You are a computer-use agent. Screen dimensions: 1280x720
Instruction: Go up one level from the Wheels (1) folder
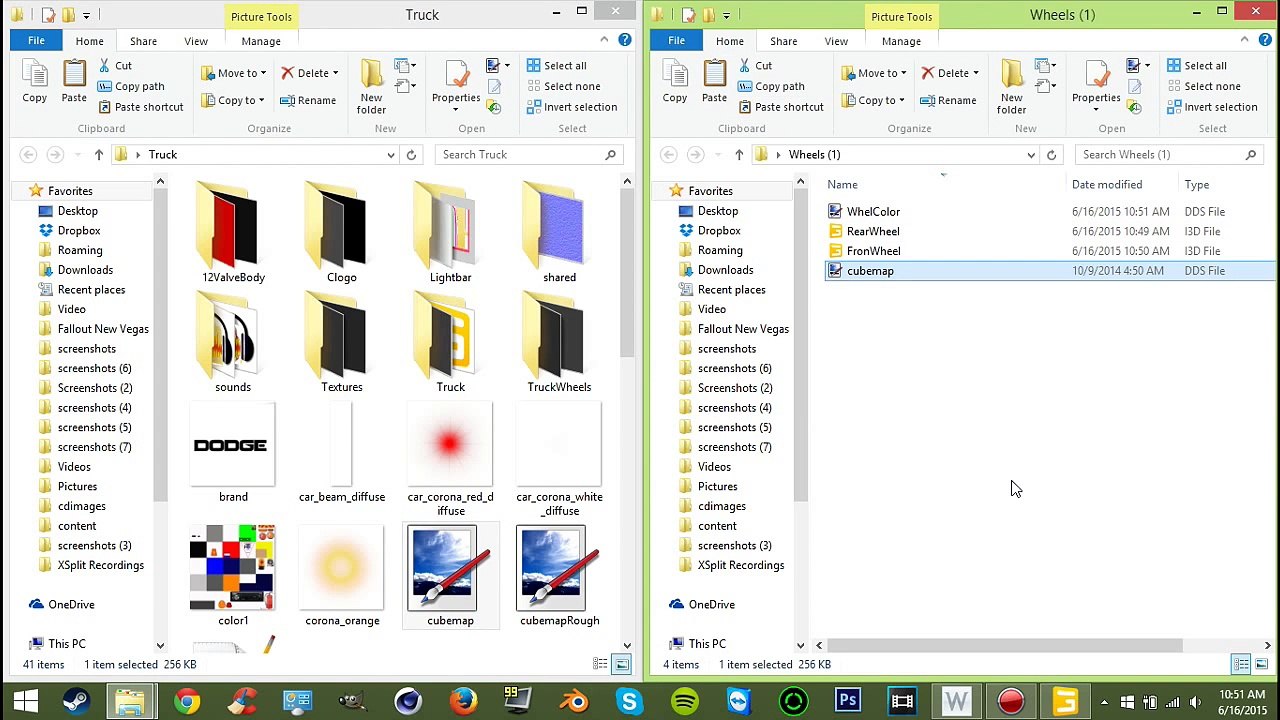pos(738,155)
